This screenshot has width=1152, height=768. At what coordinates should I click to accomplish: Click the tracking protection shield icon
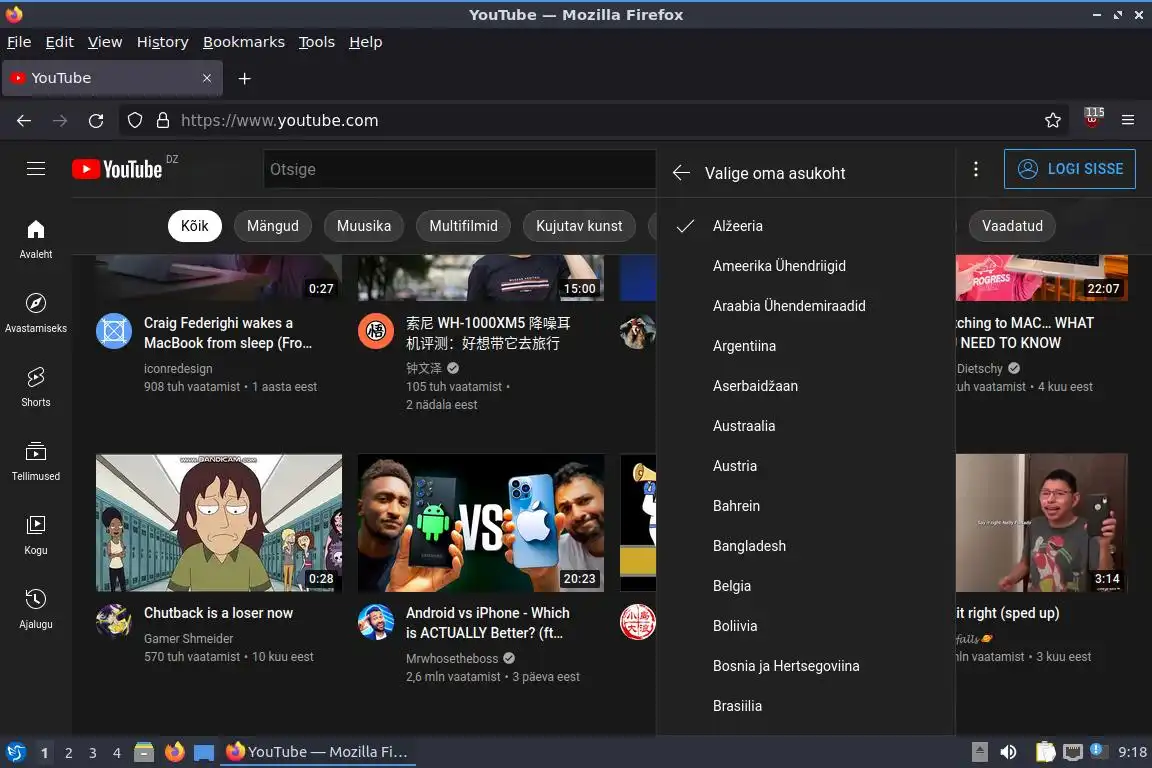click(135, 121)
